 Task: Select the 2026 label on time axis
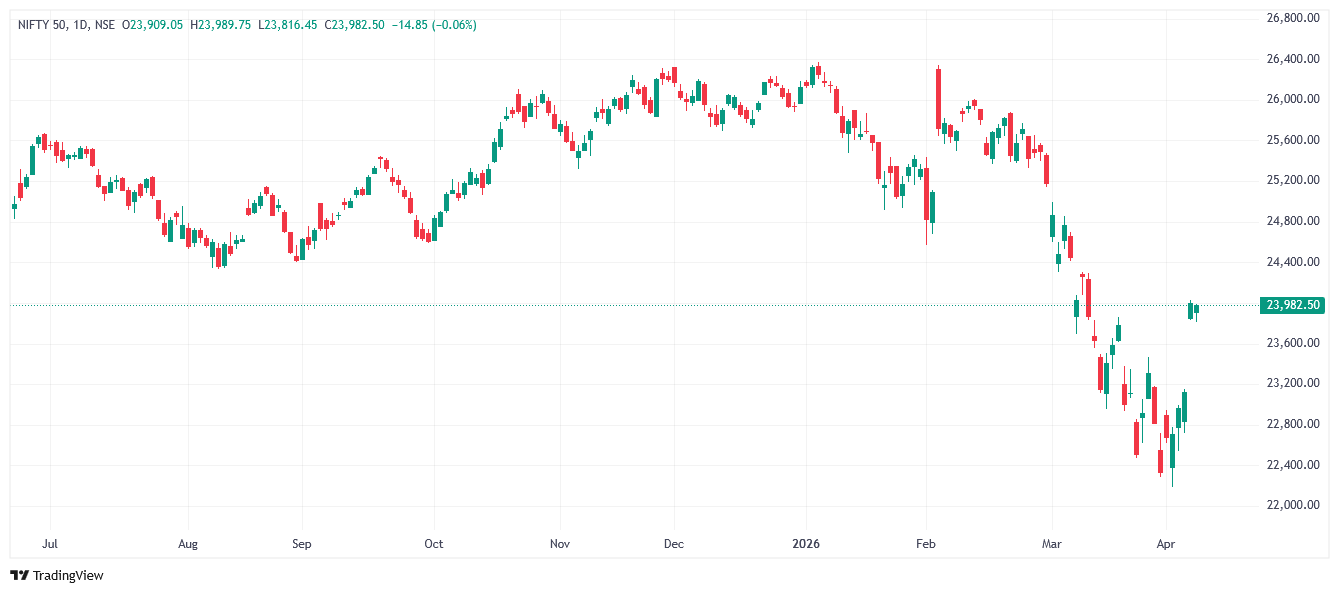[x=805, y=545]
